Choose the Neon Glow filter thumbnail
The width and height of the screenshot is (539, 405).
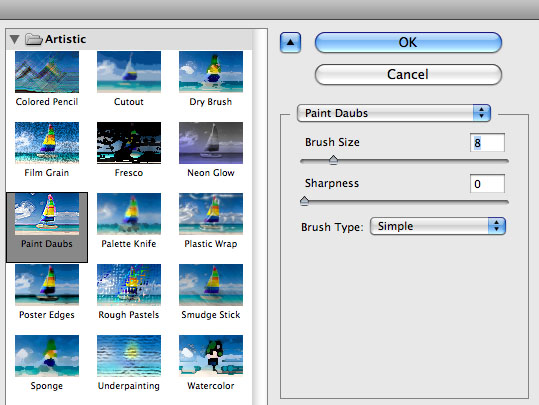[211, 143]
